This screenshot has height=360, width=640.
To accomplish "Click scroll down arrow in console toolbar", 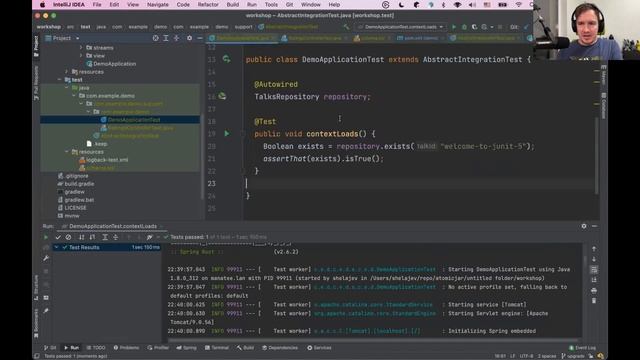I will tap(594, 259).
